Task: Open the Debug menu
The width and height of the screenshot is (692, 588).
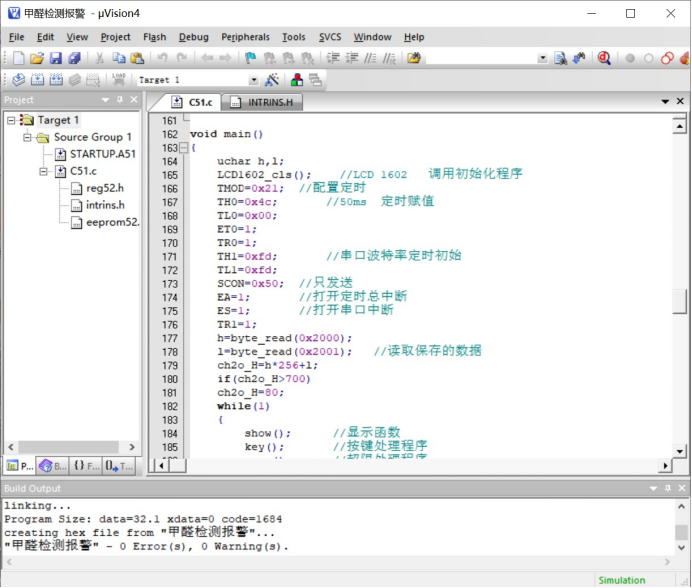Action: click(x=193, y=37)
